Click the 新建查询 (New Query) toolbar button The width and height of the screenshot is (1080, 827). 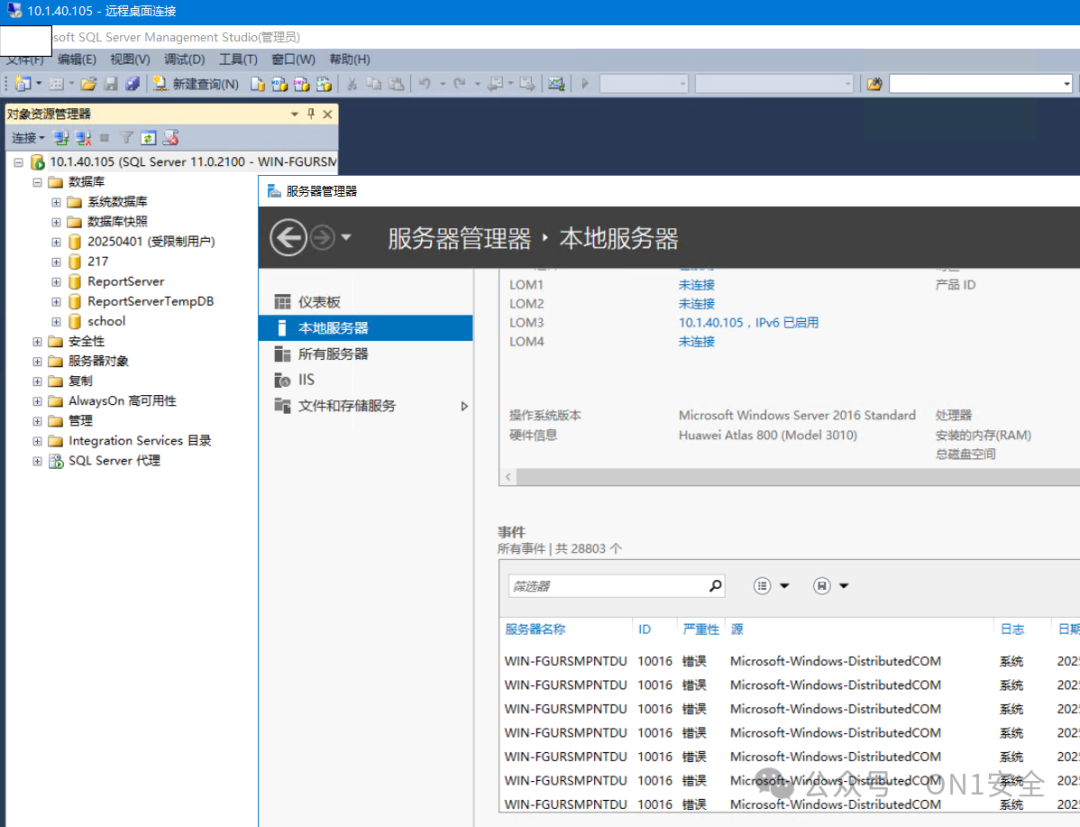tap(196, 83)
